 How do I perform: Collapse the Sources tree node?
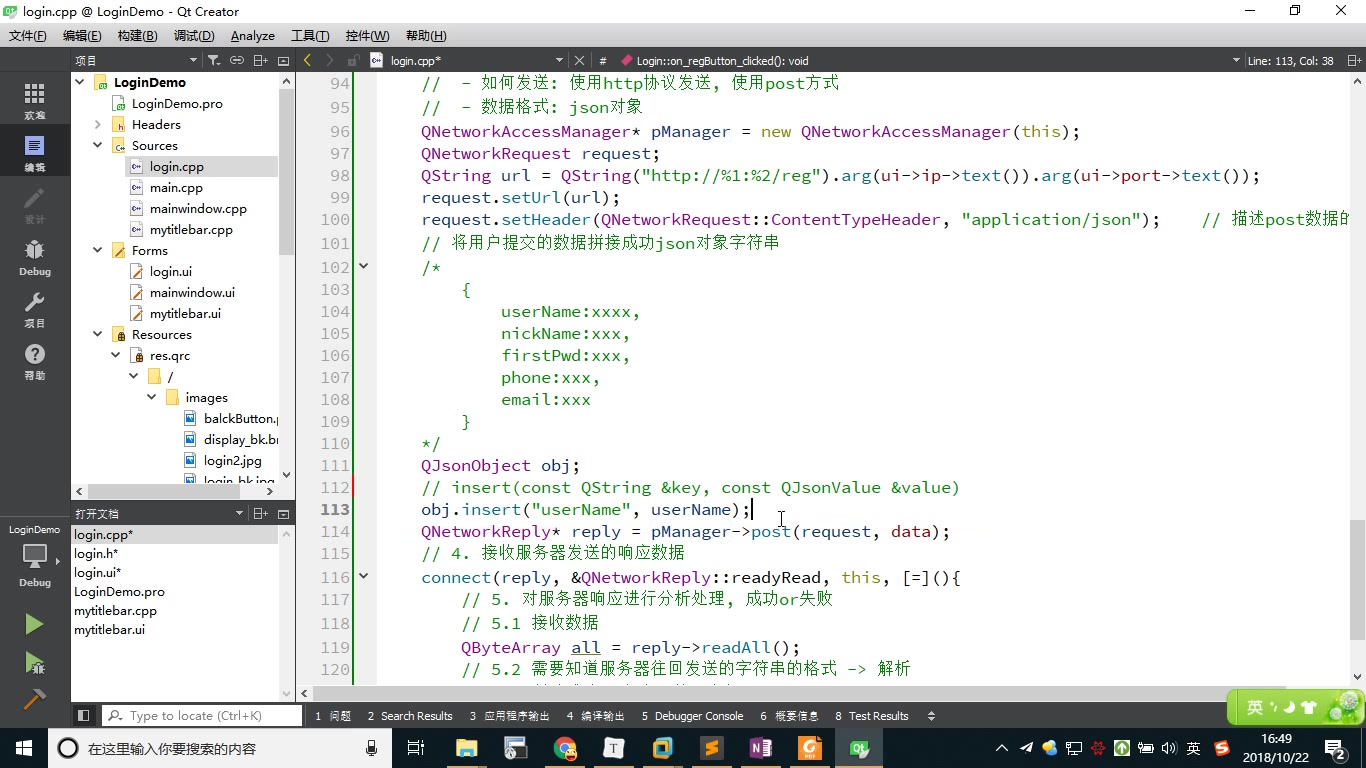pos(97,145)
